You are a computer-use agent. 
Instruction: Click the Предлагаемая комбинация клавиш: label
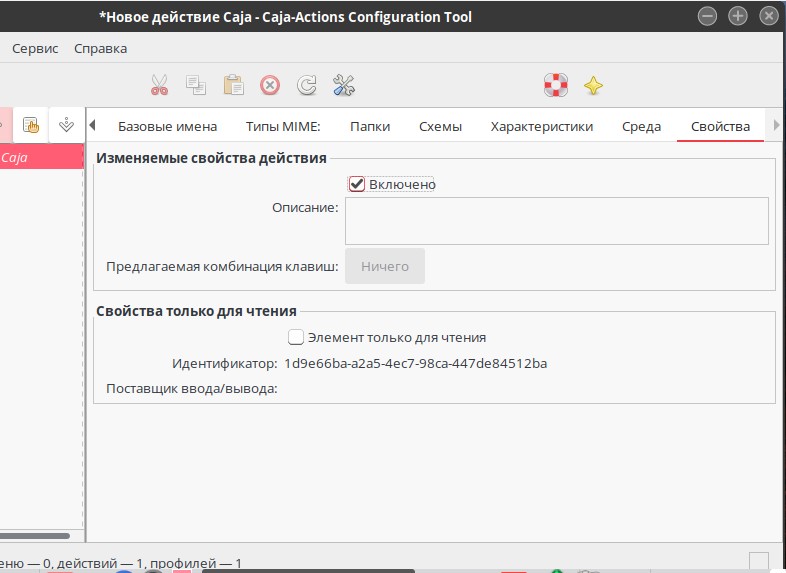click(x=222, y=266)
